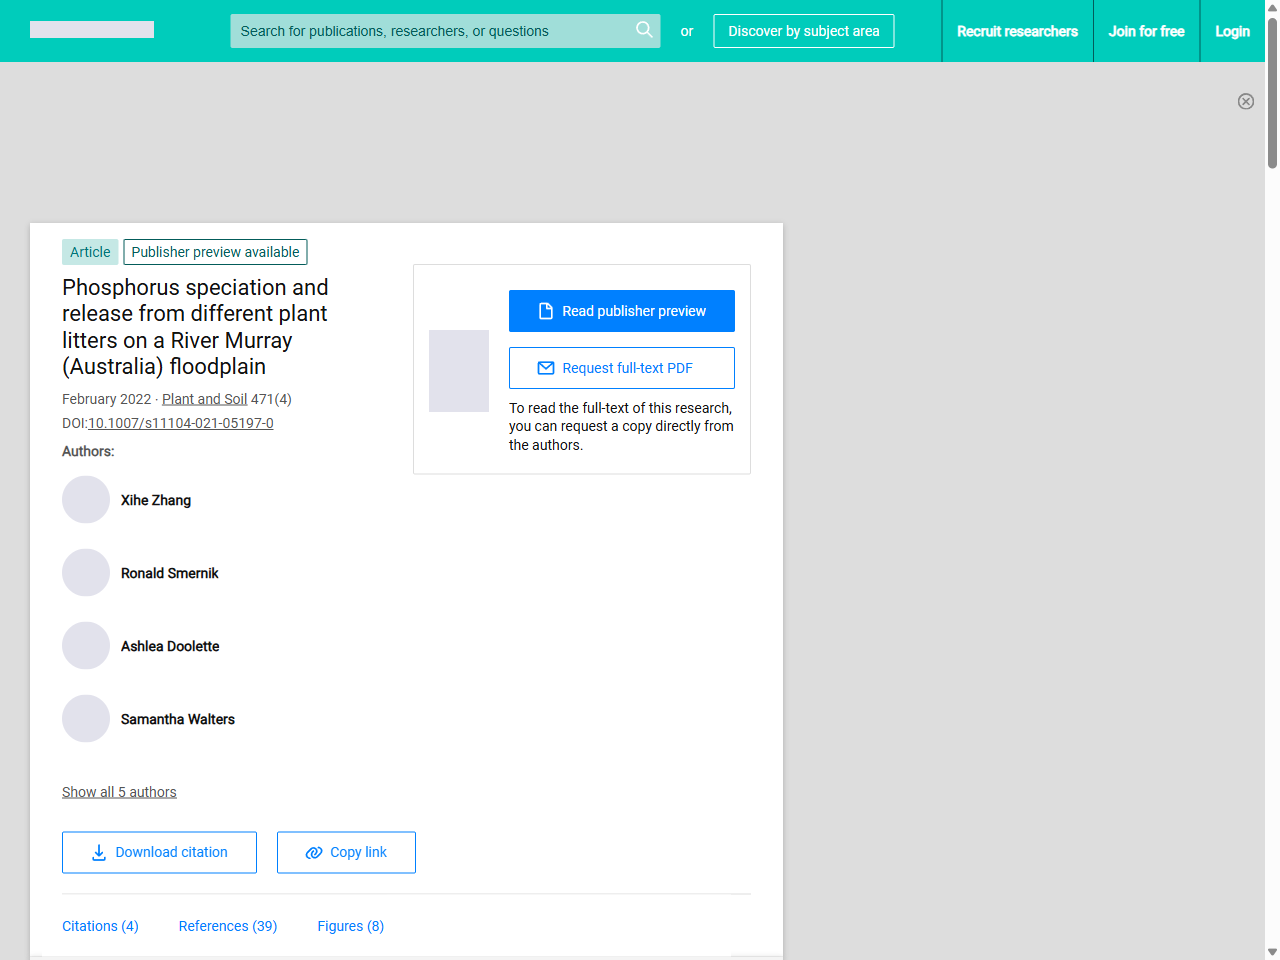
Task: Click Ashlea Doolette's profile avatar
Action: (x=86, y=646)
